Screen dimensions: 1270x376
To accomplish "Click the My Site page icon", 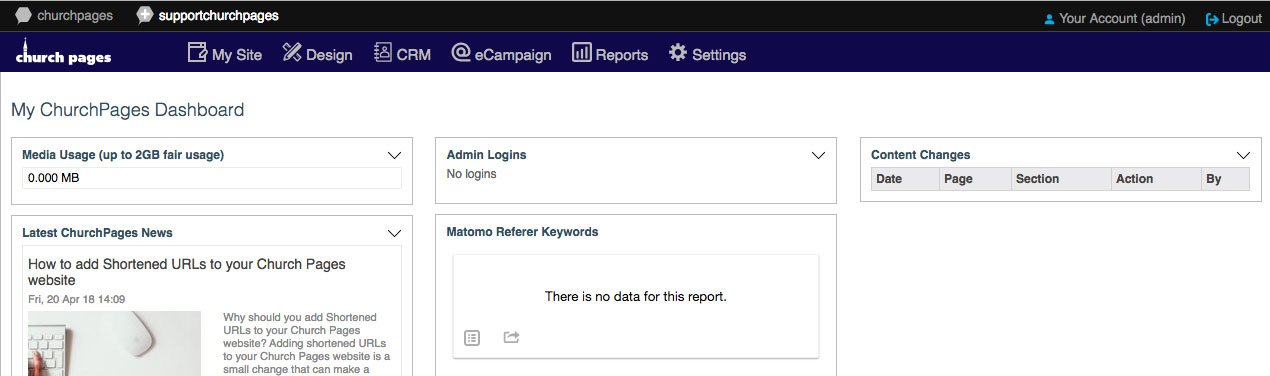I will pos(197,53).
